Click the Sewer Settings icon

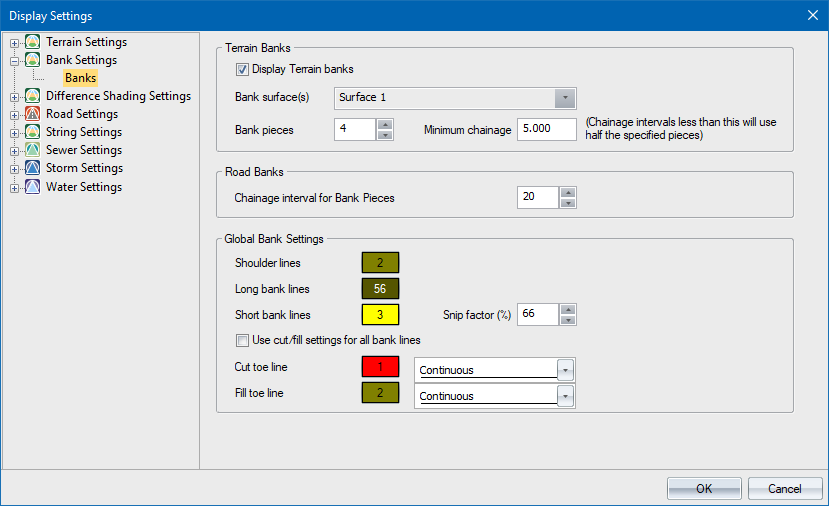coord(32,150)
